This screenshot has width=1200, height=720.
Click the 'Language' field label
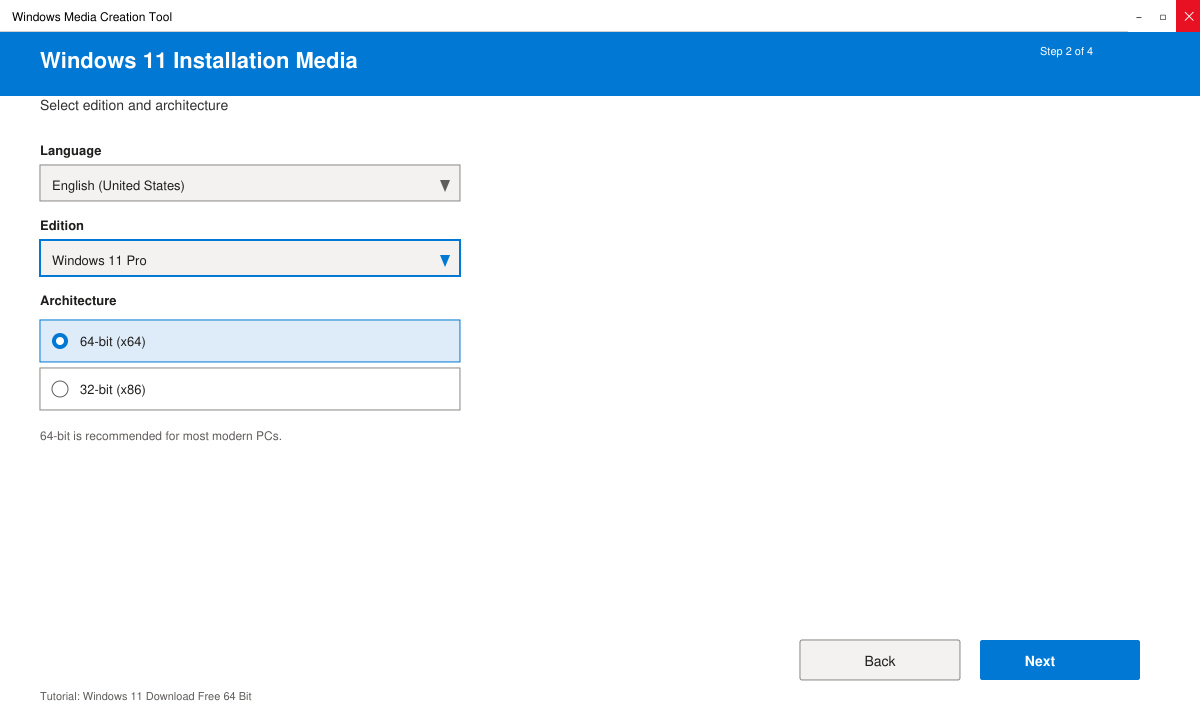(71, 151)
